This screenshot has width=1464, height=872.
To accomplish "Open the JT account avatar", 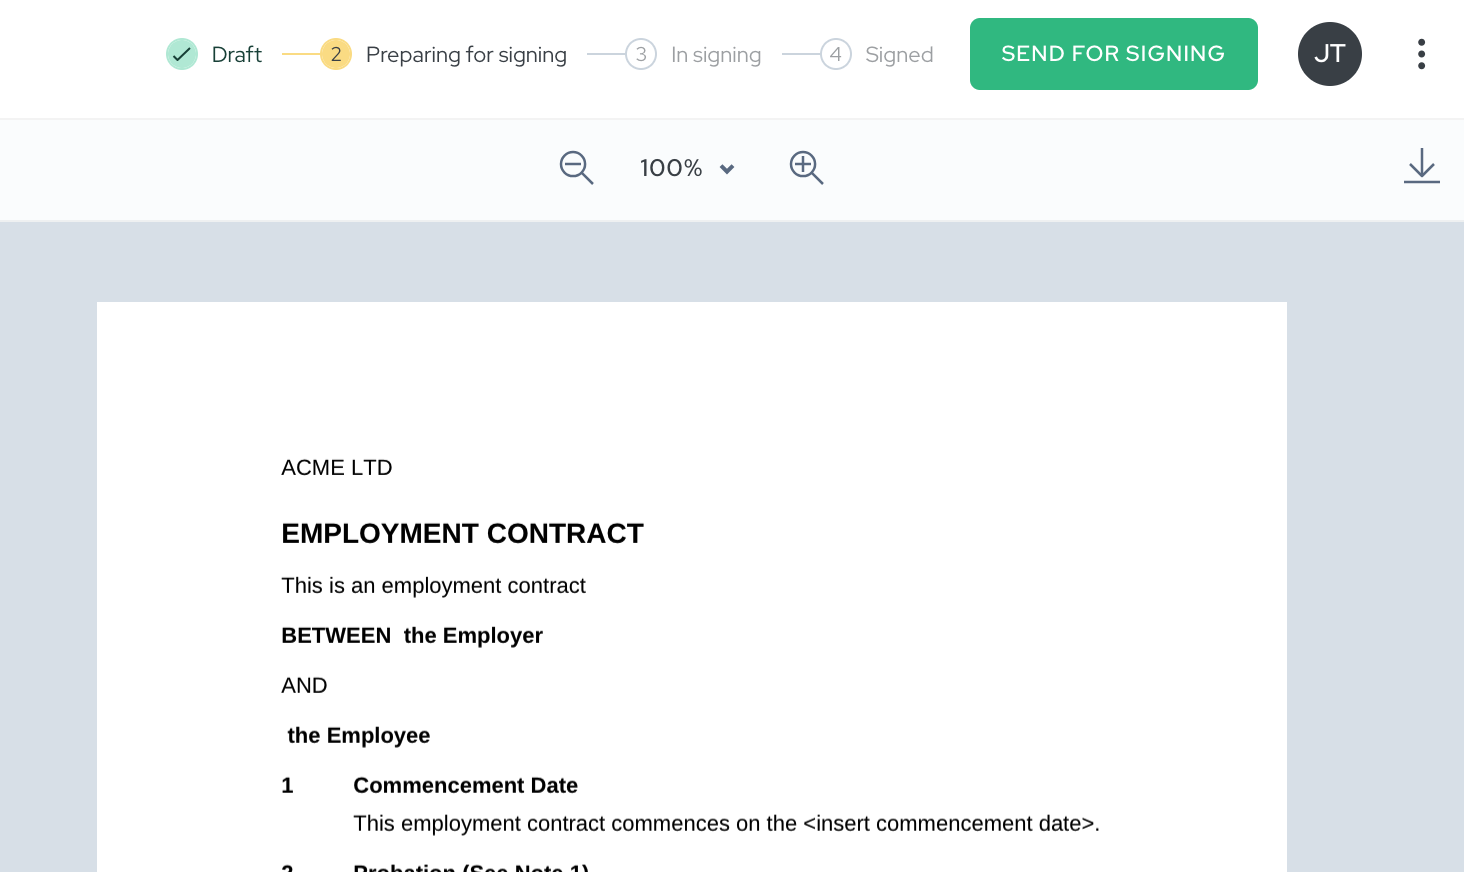I will pyautogui.click(x=1330, y=54).
